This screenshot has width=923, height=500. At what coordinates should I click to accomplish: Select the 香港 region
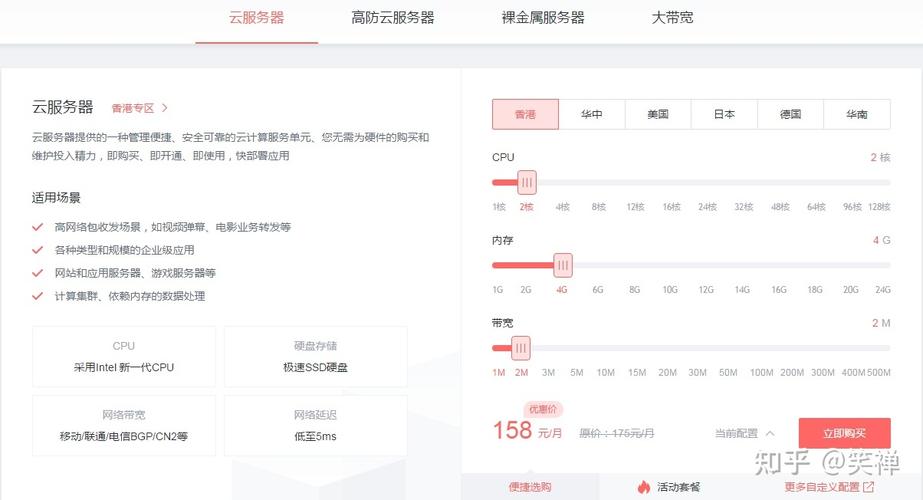(525, 114)
